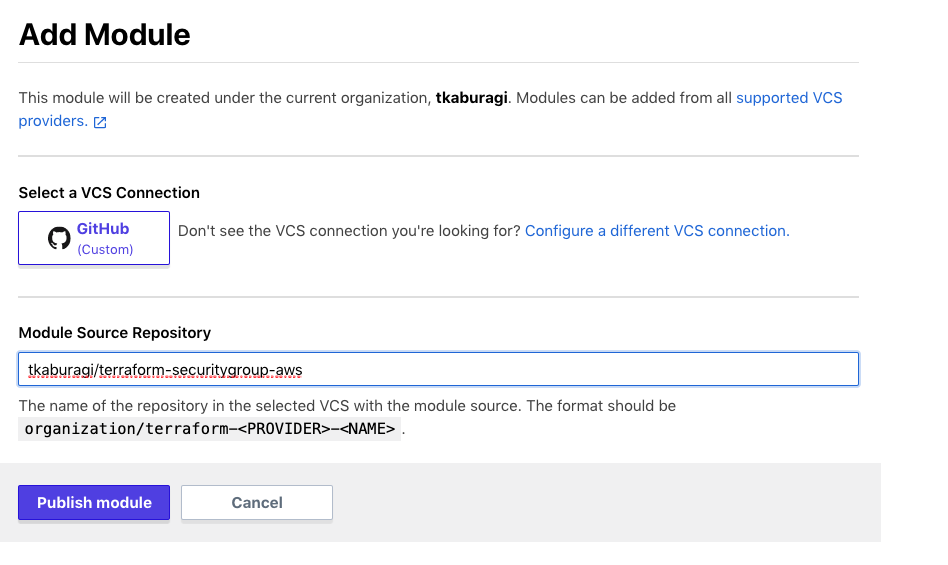Select the GitHub (Custom) VCS connection
This screenshot has width=948, height=565.
click(94, 238)
